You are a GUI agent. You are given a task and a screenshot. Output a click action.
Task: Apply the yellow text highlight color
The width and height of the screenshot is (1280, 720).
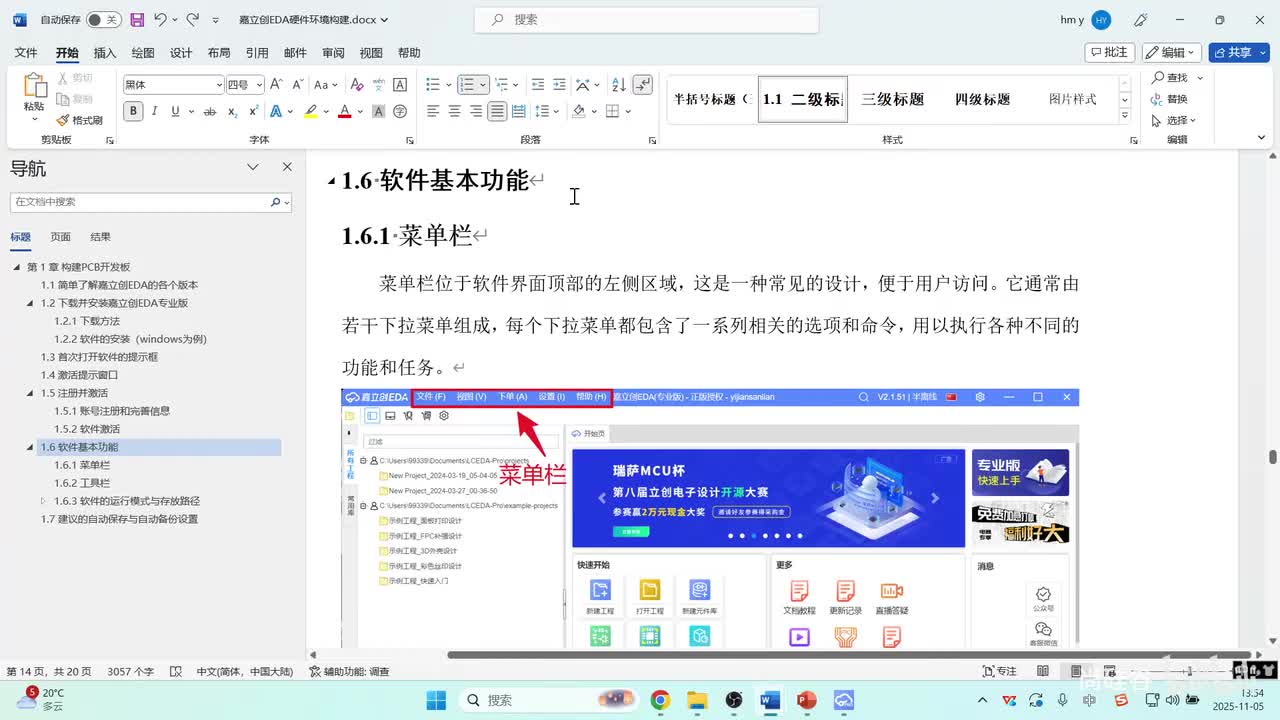point(310,111)
